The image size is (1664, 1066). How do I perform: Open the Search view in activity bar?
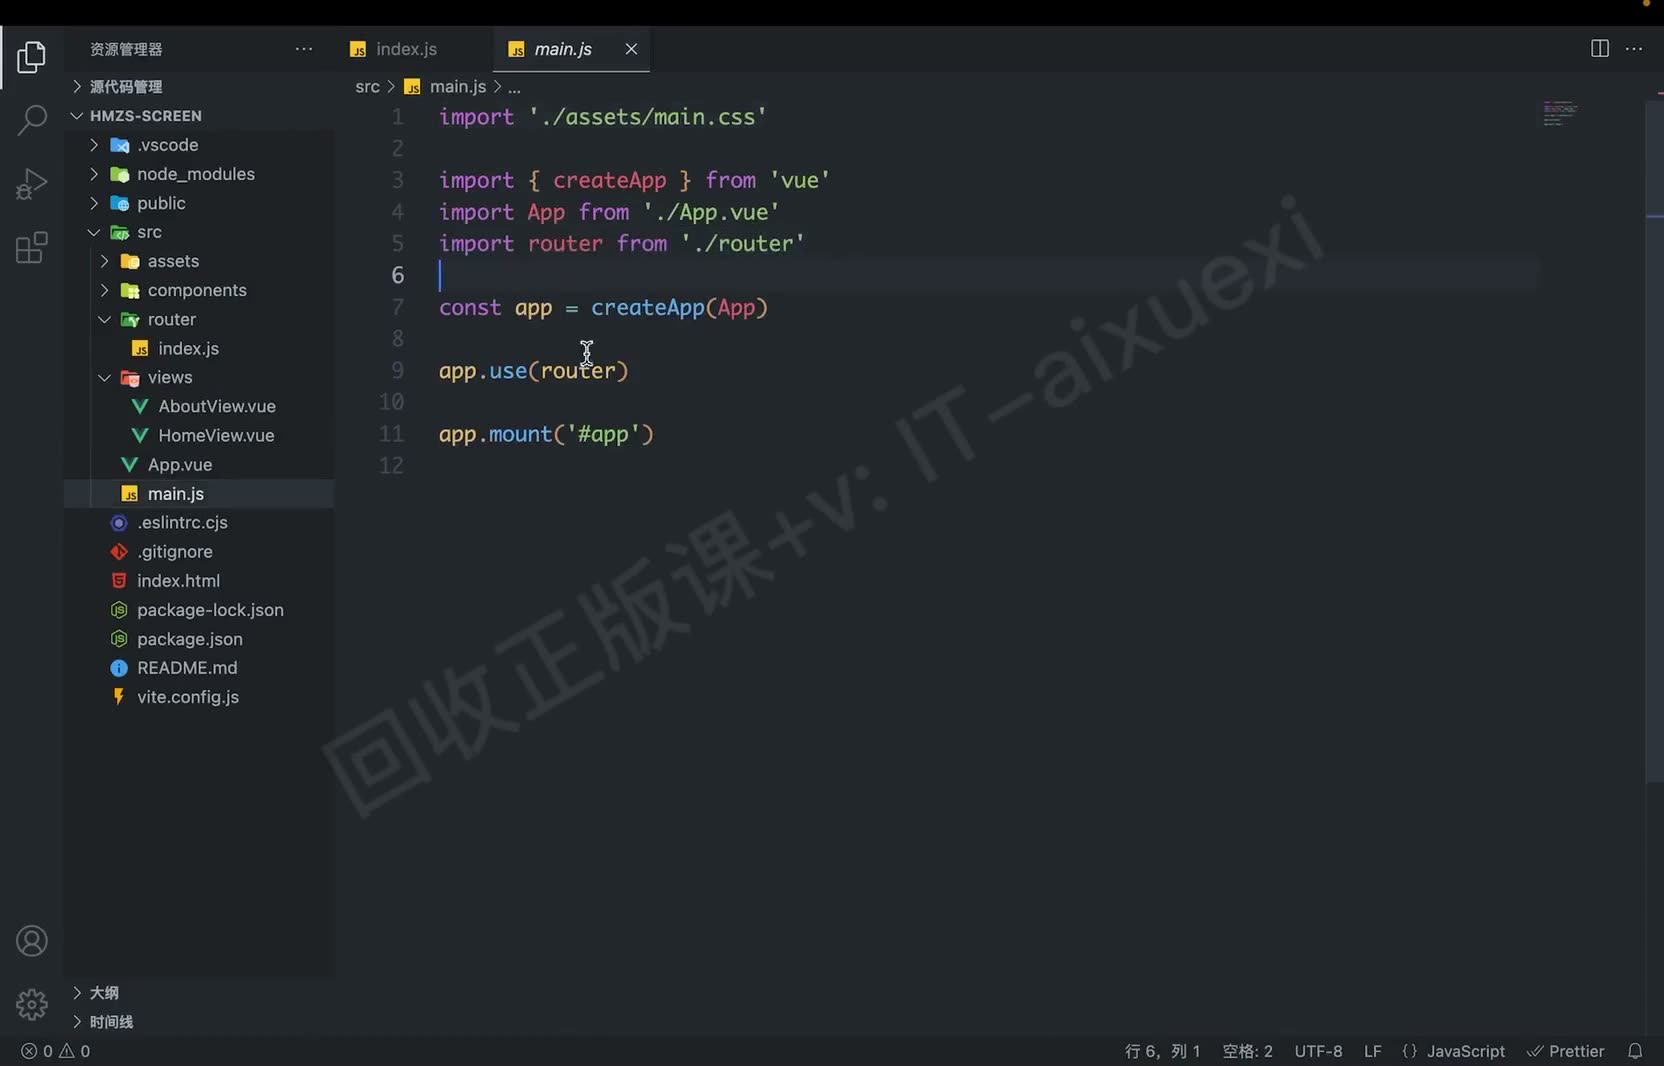[x=31, y=120]
